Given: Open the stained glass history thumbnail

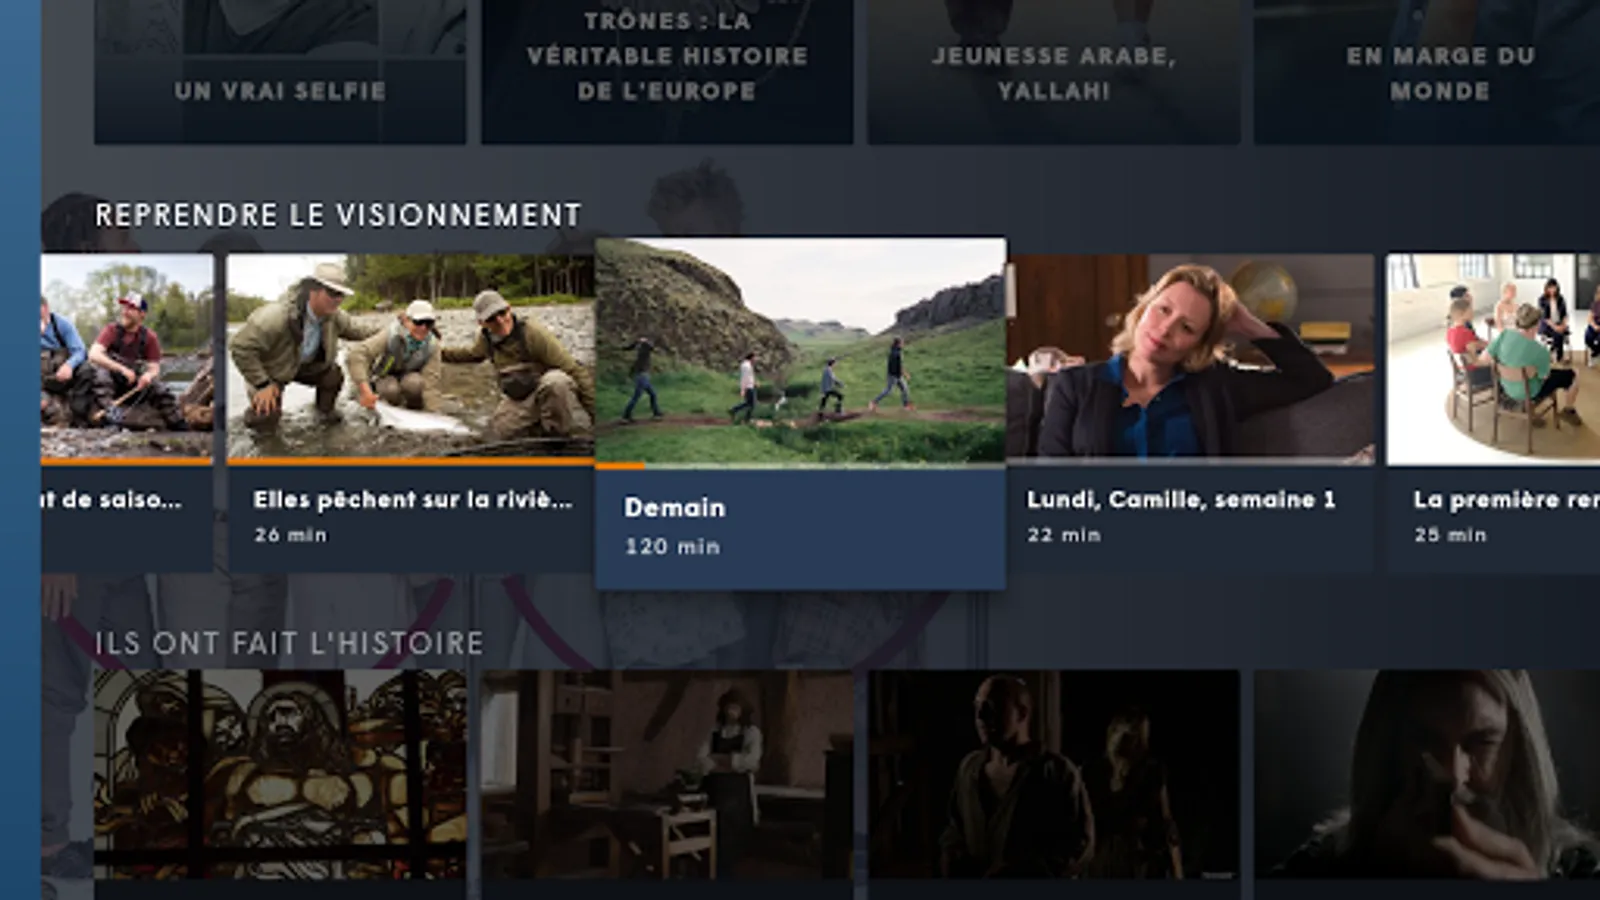Looking at the screenshot, I should click(280, 775).
